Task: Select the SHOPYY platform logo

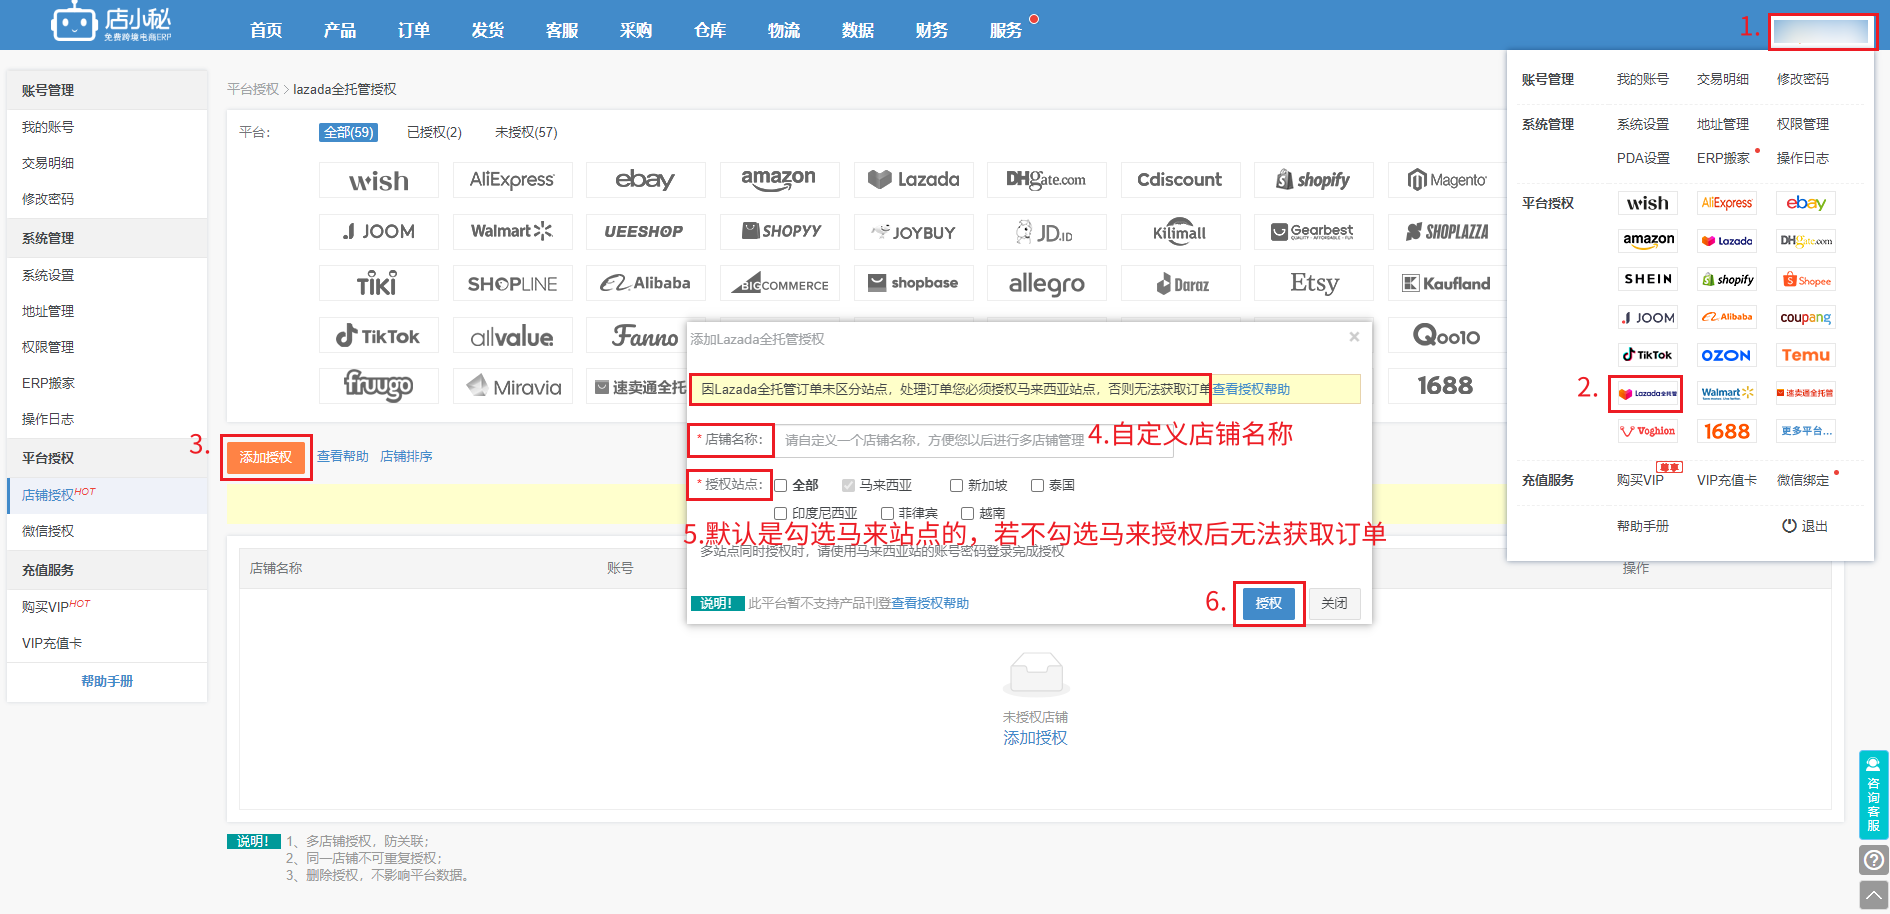Action: [x=779, y=232]
